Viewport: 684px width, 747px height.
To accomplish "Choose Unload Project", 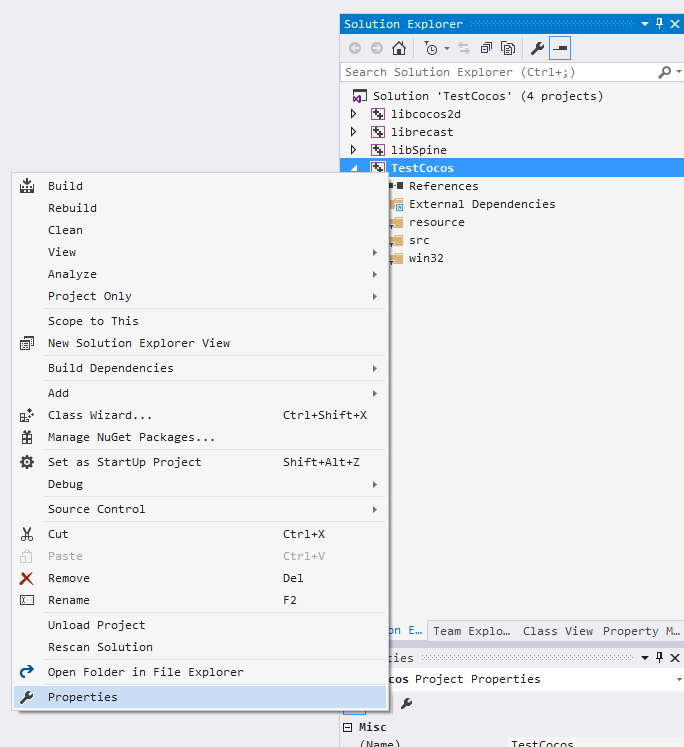I will point(200,625).
